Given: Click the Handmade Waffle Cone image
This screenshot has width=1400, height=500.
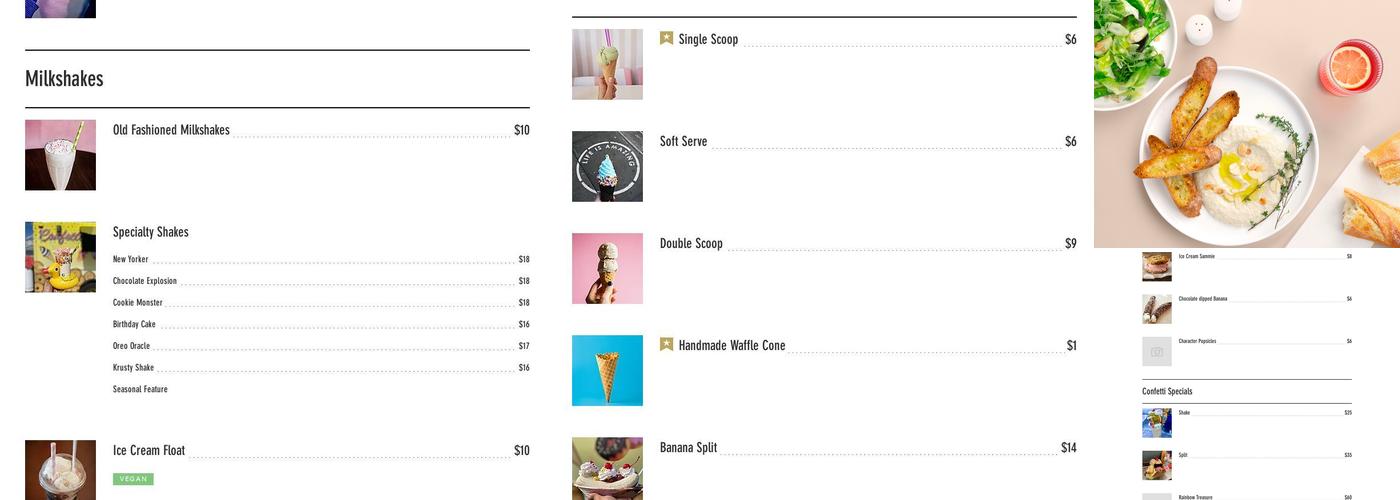Looking at the screenshot, I should point(607,370).
